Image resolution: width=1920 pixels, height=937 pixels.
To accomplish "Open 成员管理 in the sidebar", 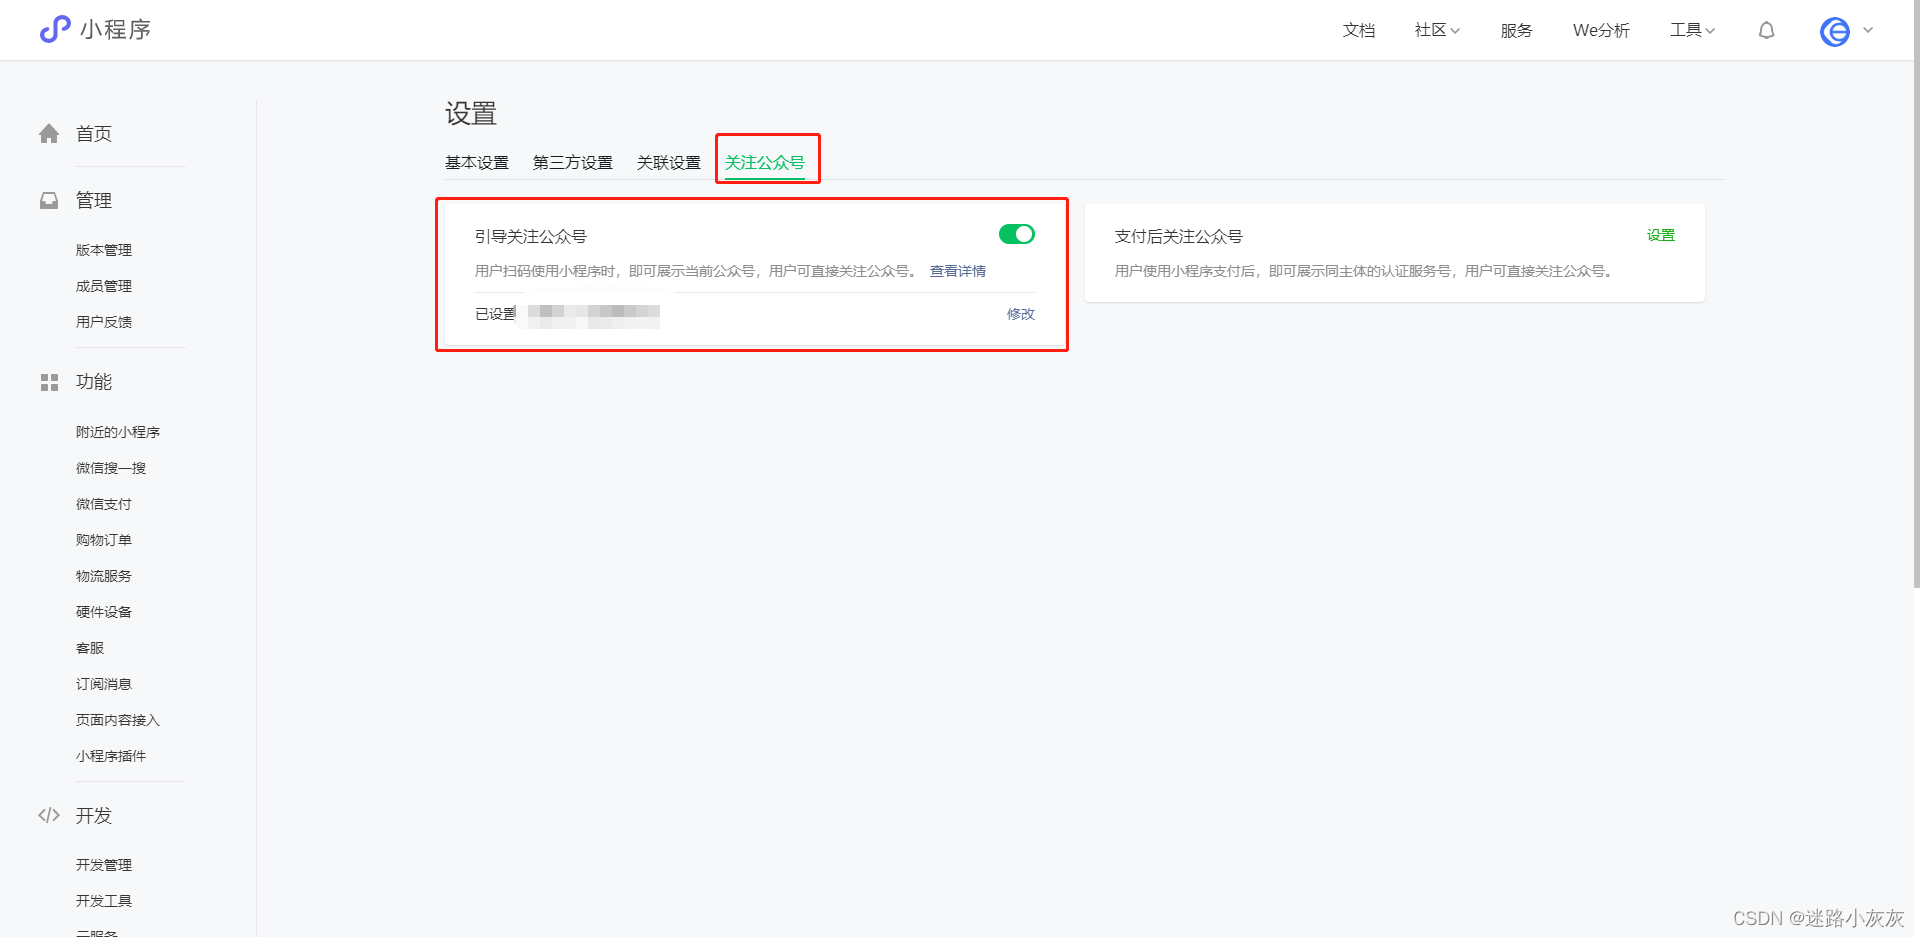I will [104, 286].
